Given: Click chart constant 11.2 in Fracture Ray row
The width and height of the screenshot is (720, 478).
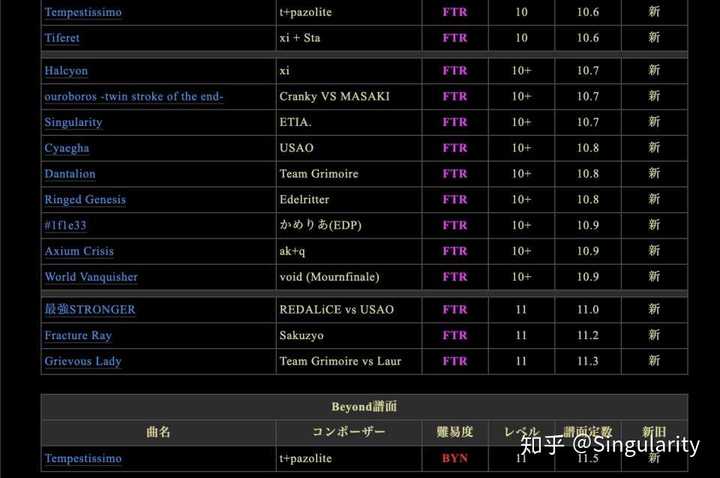Looking at the screenshot, I should (588, 335).
